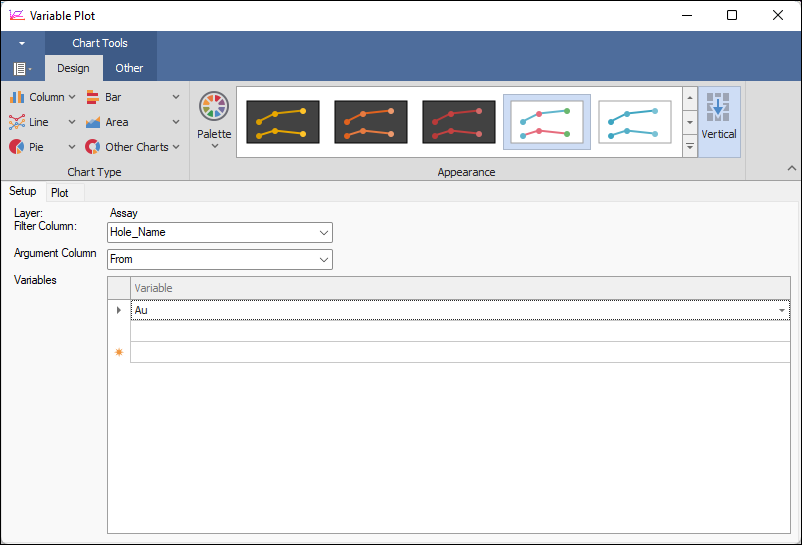The height and width of the screenshot is (545, 802).
Task: Open the Palette color wheel
Action: tap(213, 107)
